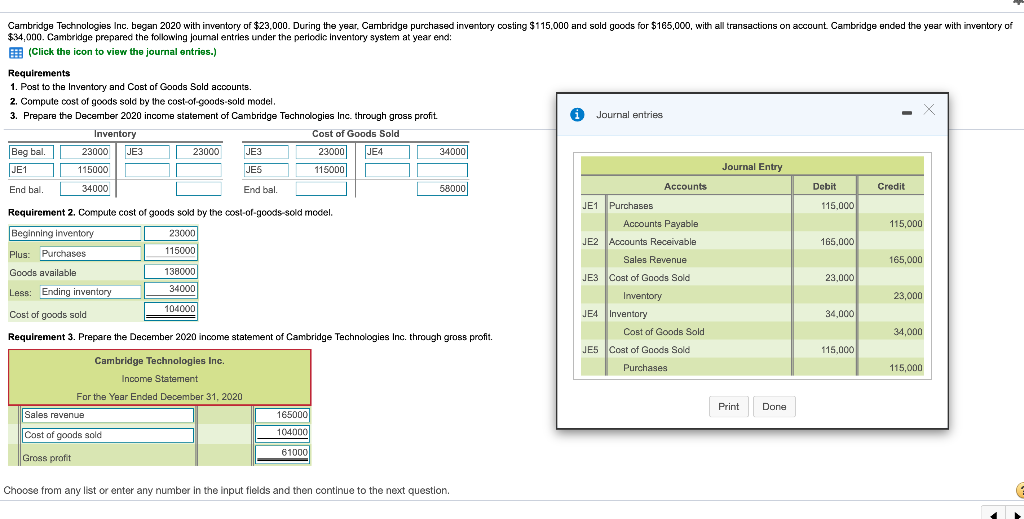Click the Credit column header
This screenshot has height=519, width=1024.
(x=891, y=187)
